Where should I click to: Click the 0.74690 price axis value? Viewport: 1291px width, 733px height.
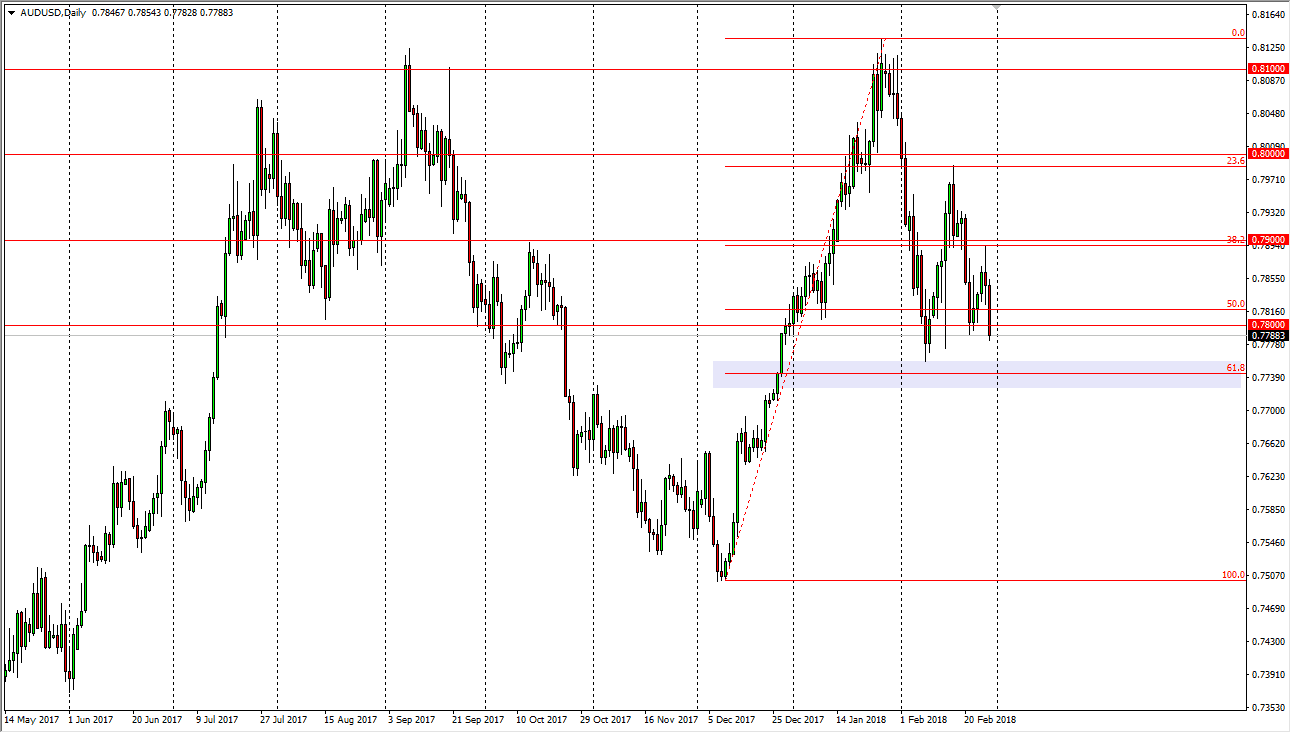1268,609
